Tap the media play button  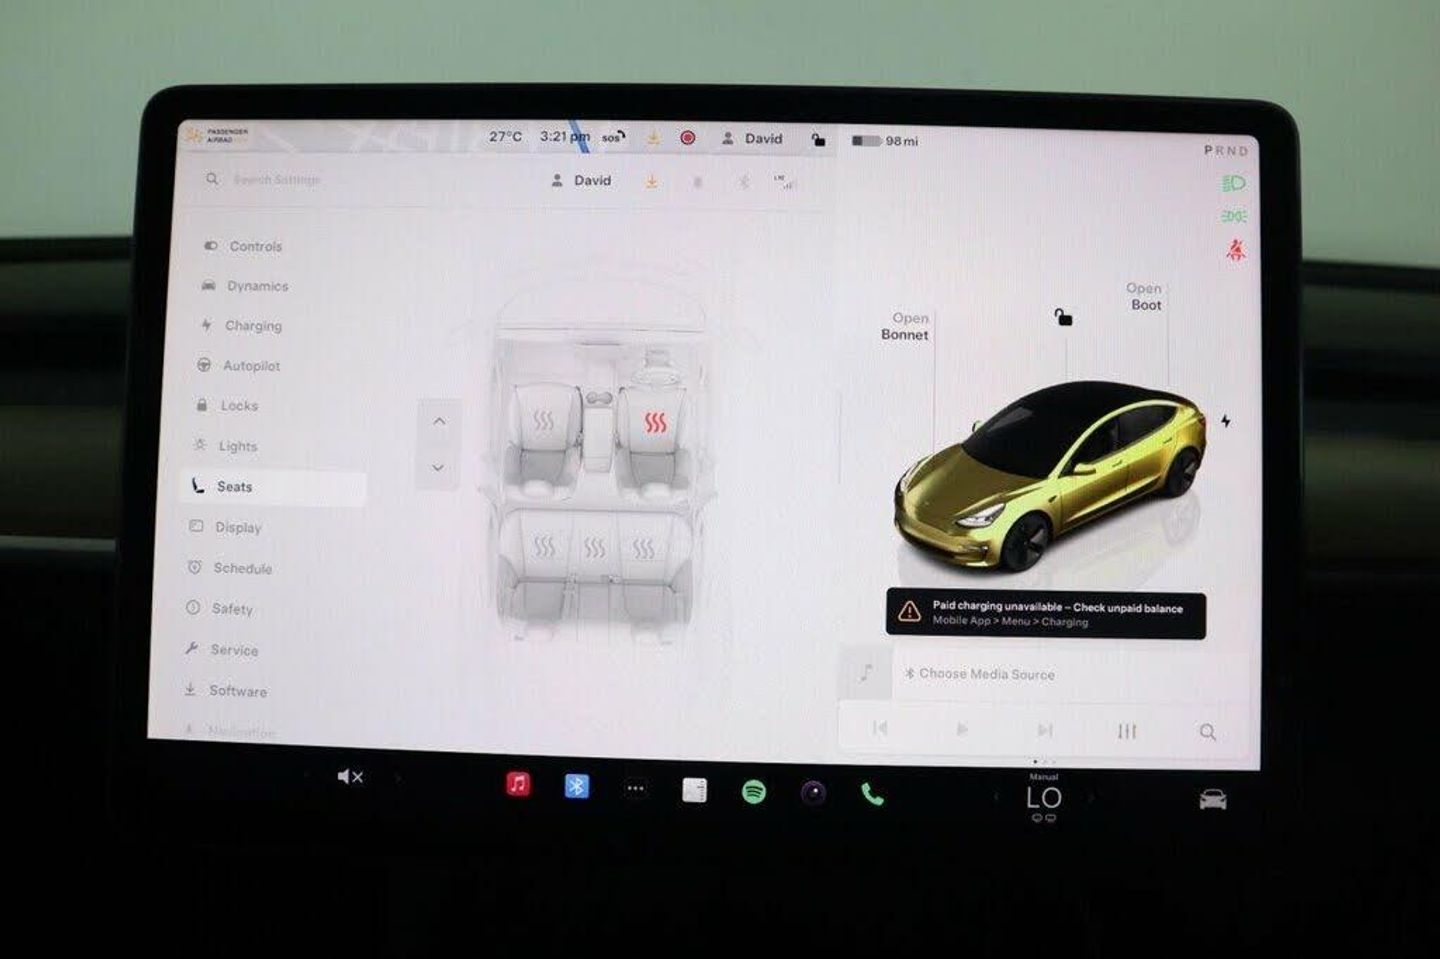coord(962,729)
